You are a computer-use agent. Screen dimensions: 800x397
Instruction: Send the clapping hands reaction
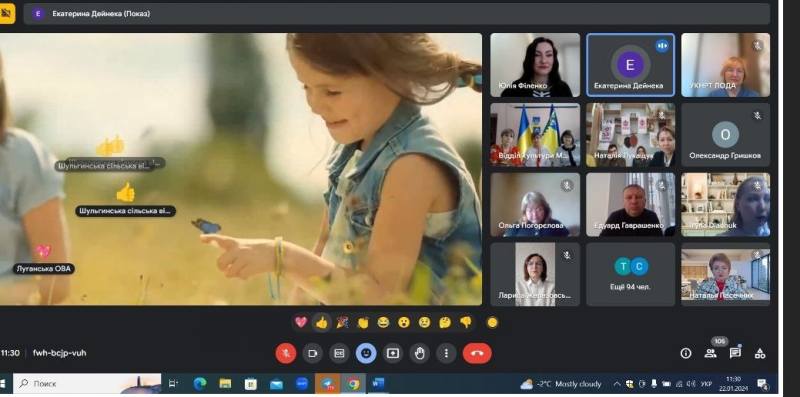click(363, 322)
